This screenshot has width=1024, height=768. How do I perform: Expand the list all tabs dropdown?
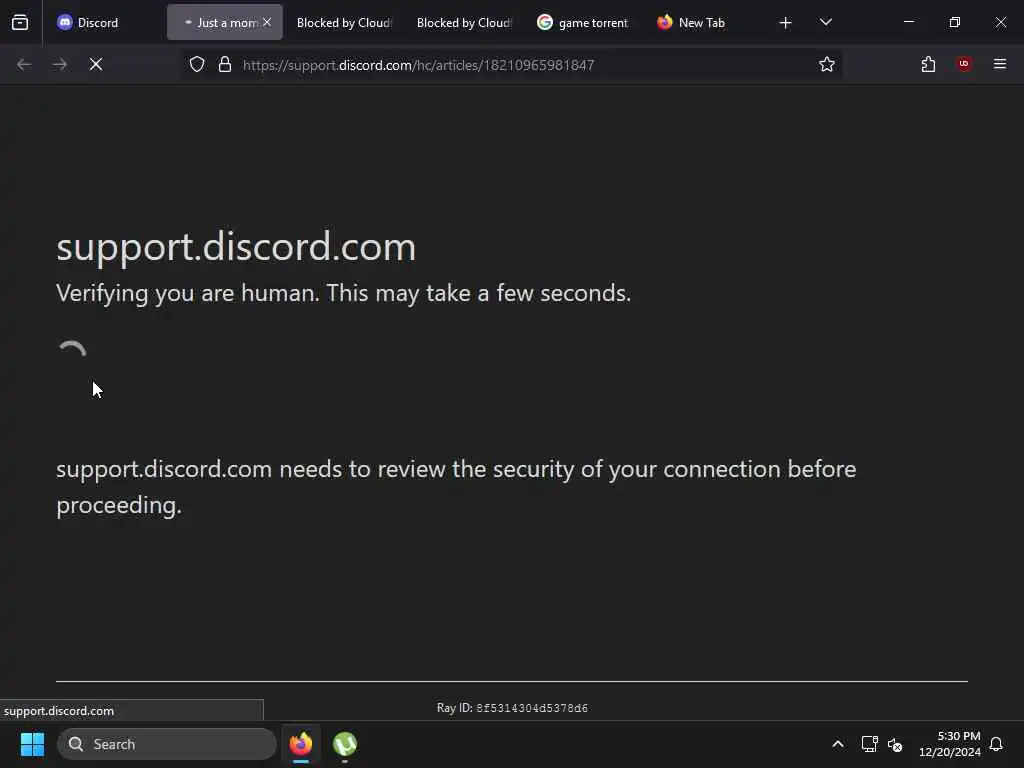pyautogui.click(x=826, y=22)
